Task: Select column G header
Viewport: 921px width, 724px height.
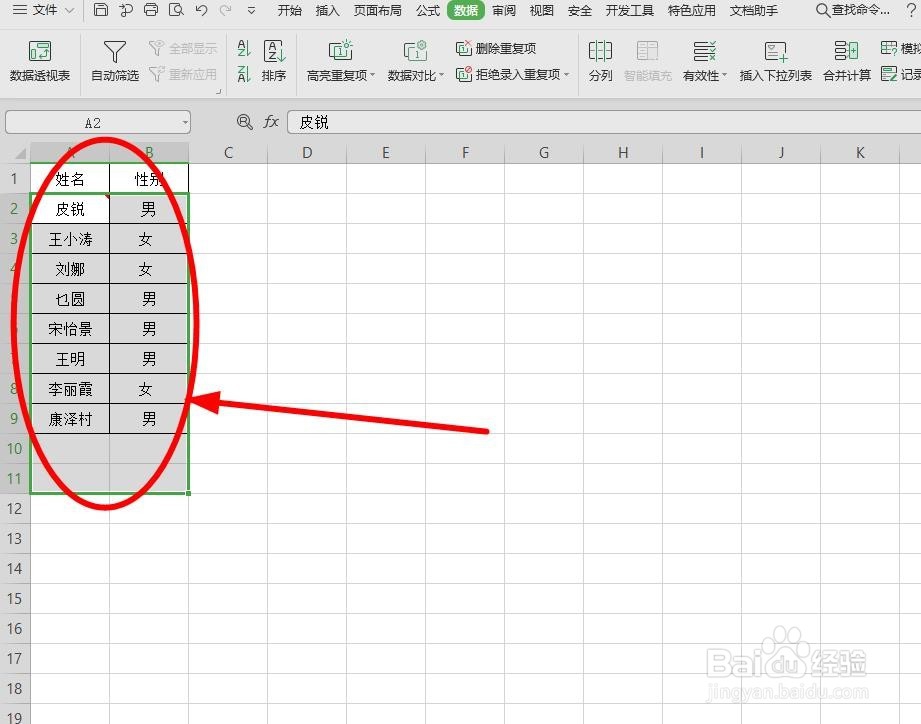Action: tap(544, 153)
